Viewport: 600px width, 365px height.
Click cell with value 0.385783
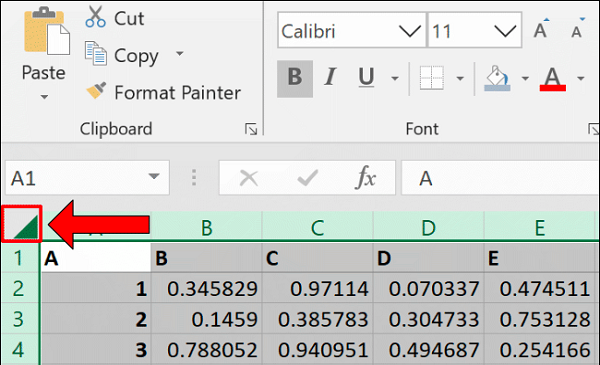point(318,319)
